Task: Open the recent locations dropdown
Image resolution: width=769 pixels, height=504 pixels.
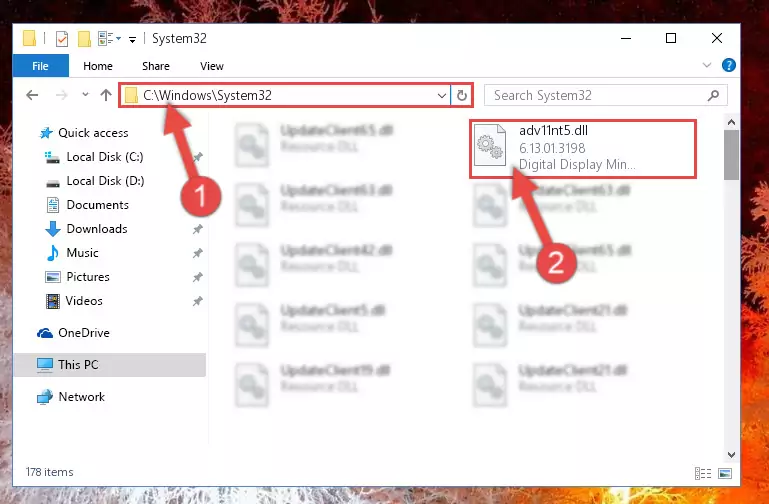Action: (x=85, y=94)
